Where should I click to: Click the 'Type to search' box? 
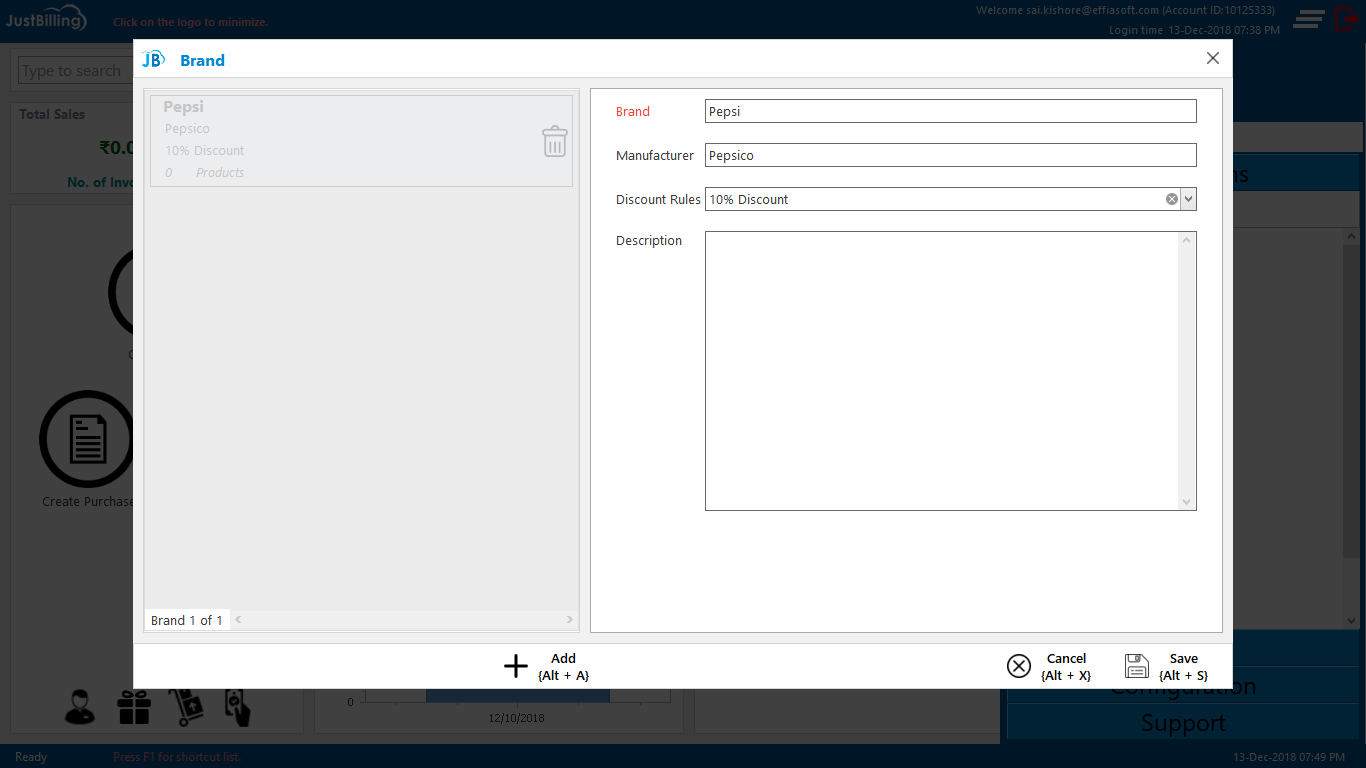(x=75, y=71)
